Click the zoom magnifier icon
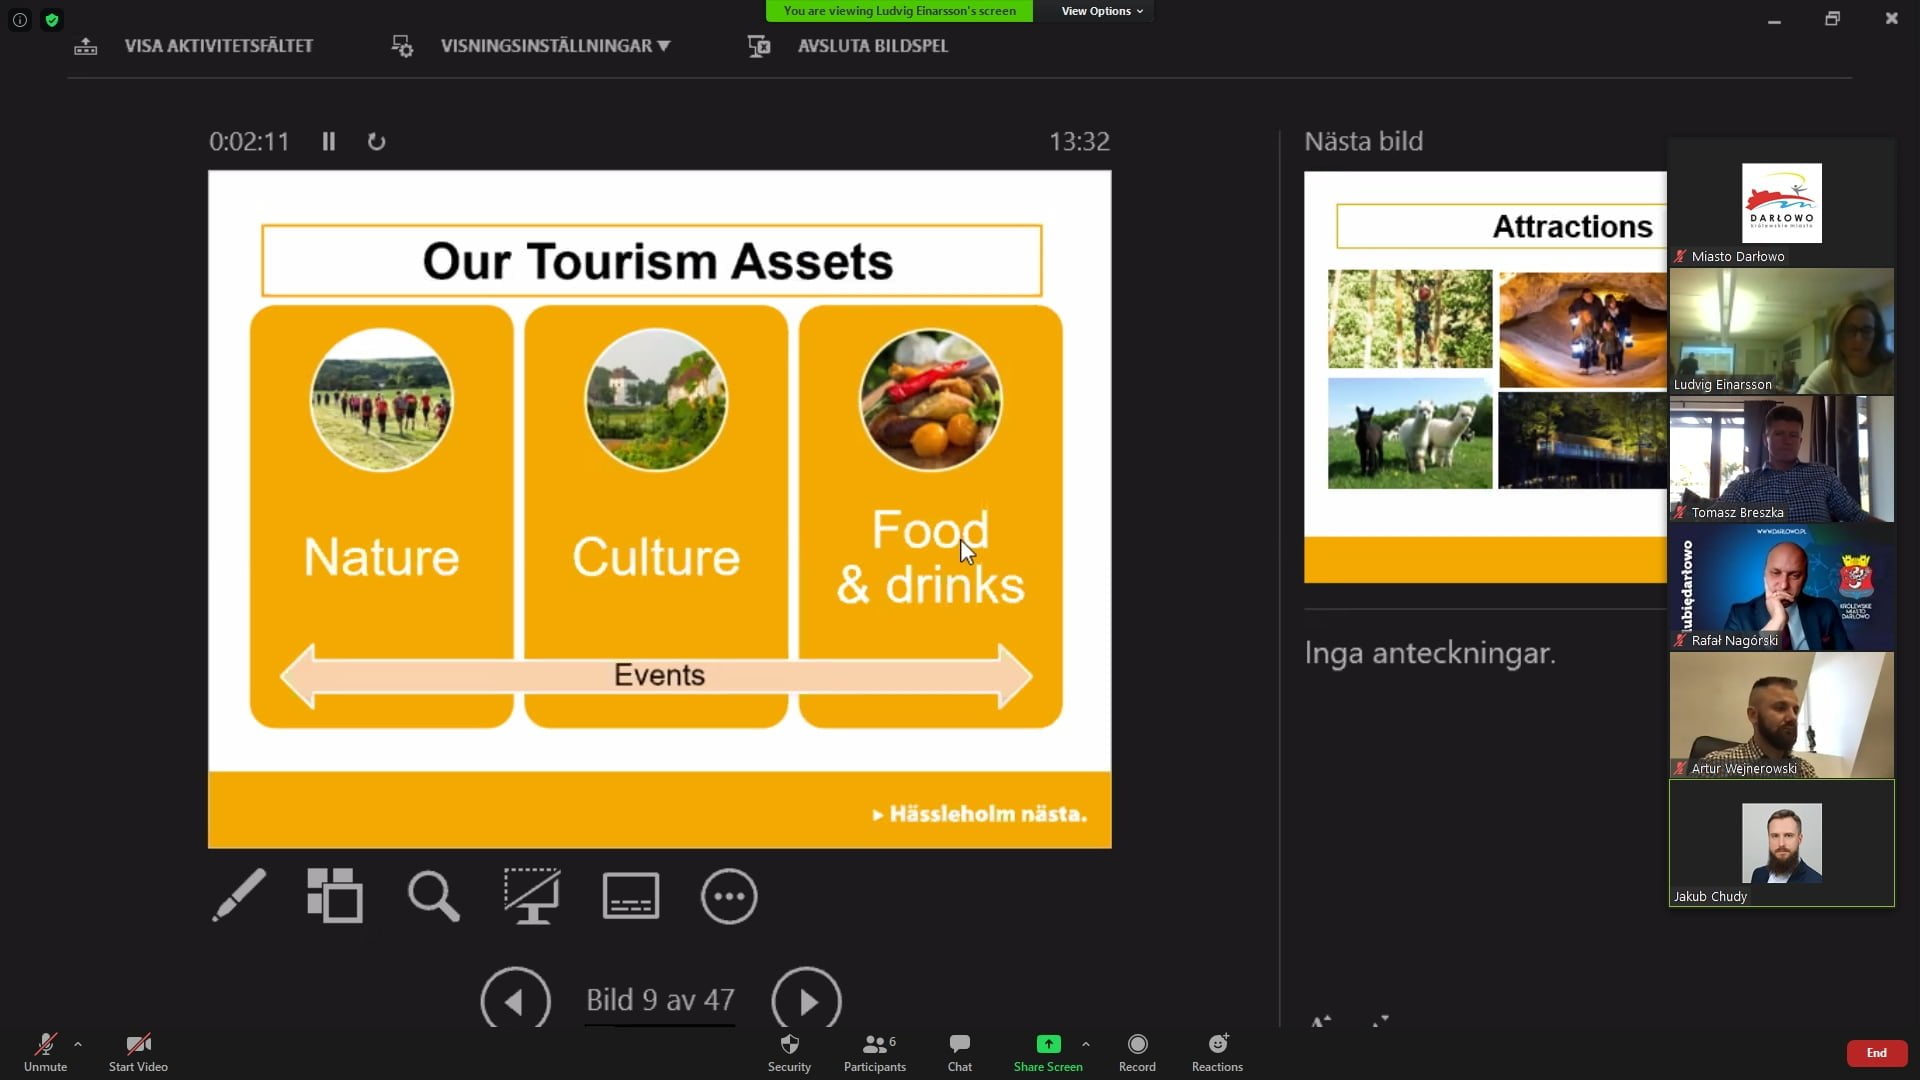Screen dimensions: 1920x1080 click(x=433, y=895)
